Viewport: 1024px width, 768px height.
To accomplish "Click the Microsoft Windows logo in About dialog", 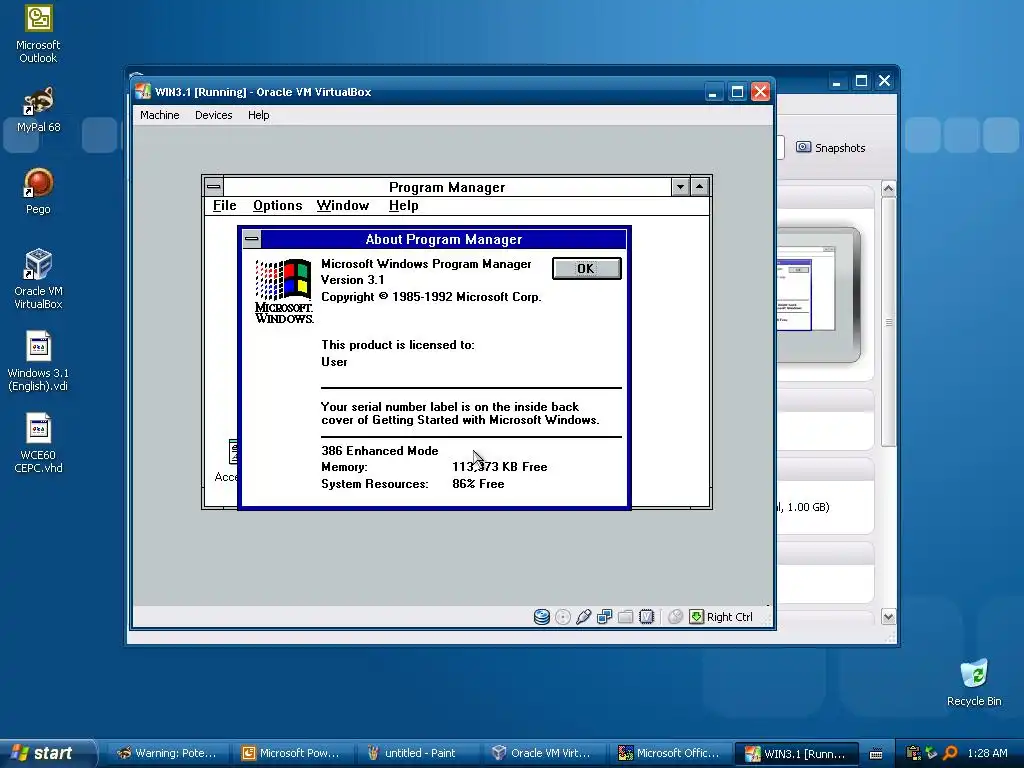I will click(x=283, y=291).
